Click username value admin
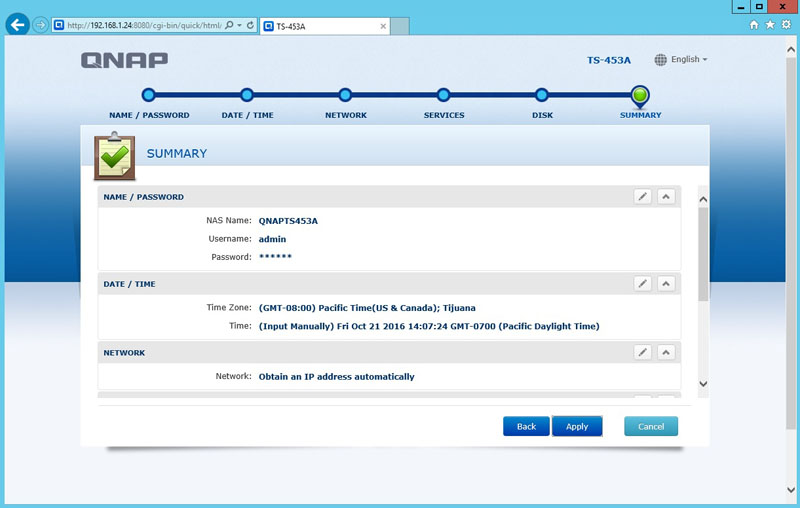The image size is (800, 508). tap(272, 239)
